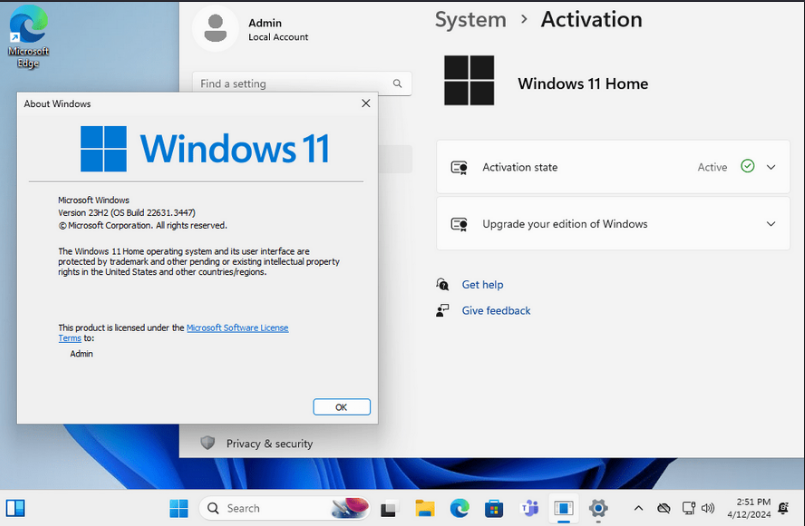The width and height of the screenshot is (805, 526).
Task: Click the green Active checkmark icon
Action: tap(748, 166)
